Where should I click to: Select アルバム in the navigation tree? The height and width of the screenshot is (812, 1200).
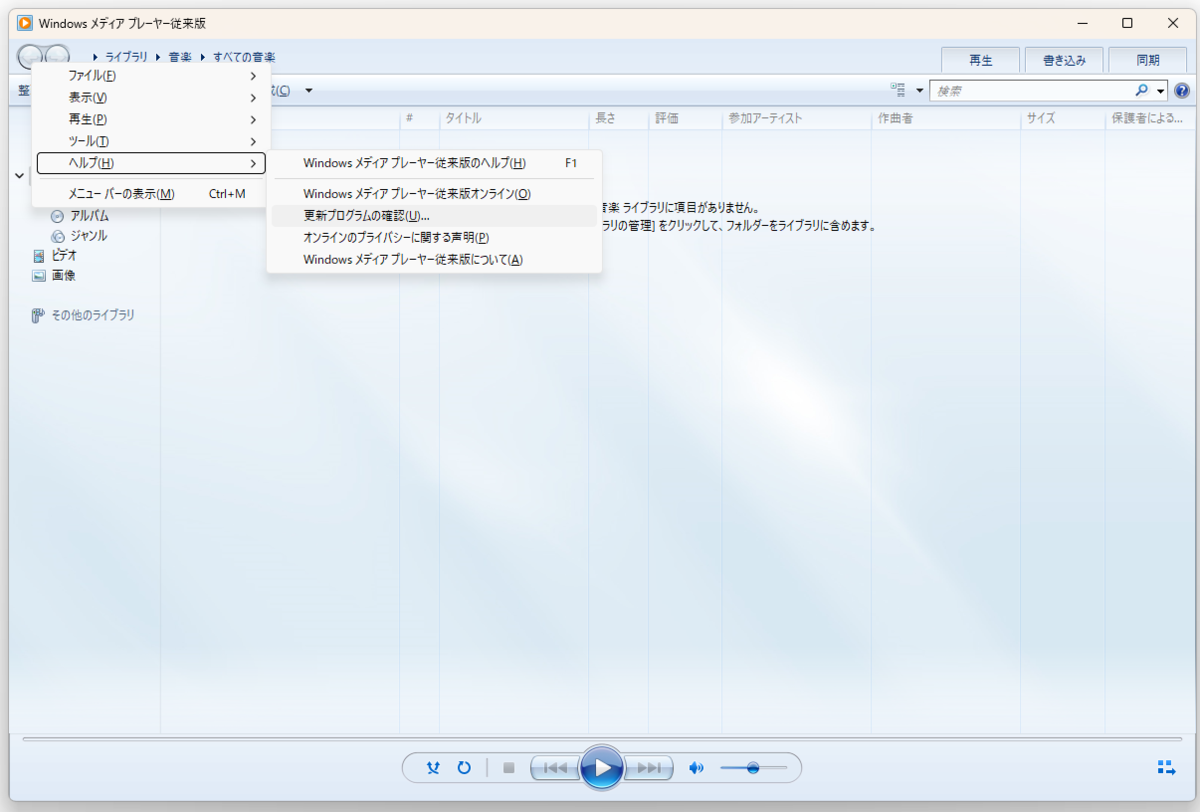click(x=89, y=216)
